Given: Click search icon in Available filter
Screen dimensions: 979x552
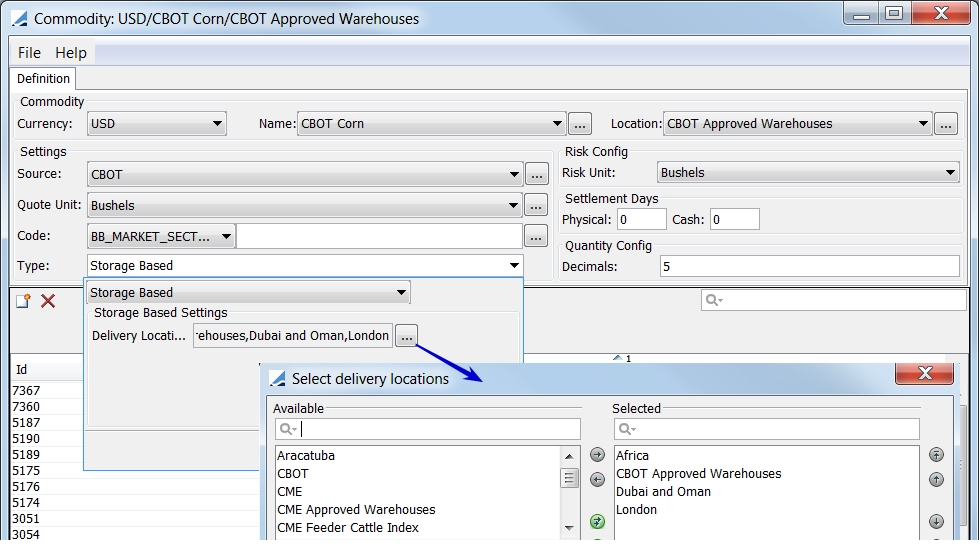Looking at the screenshot, I should (x=288, y=429).
